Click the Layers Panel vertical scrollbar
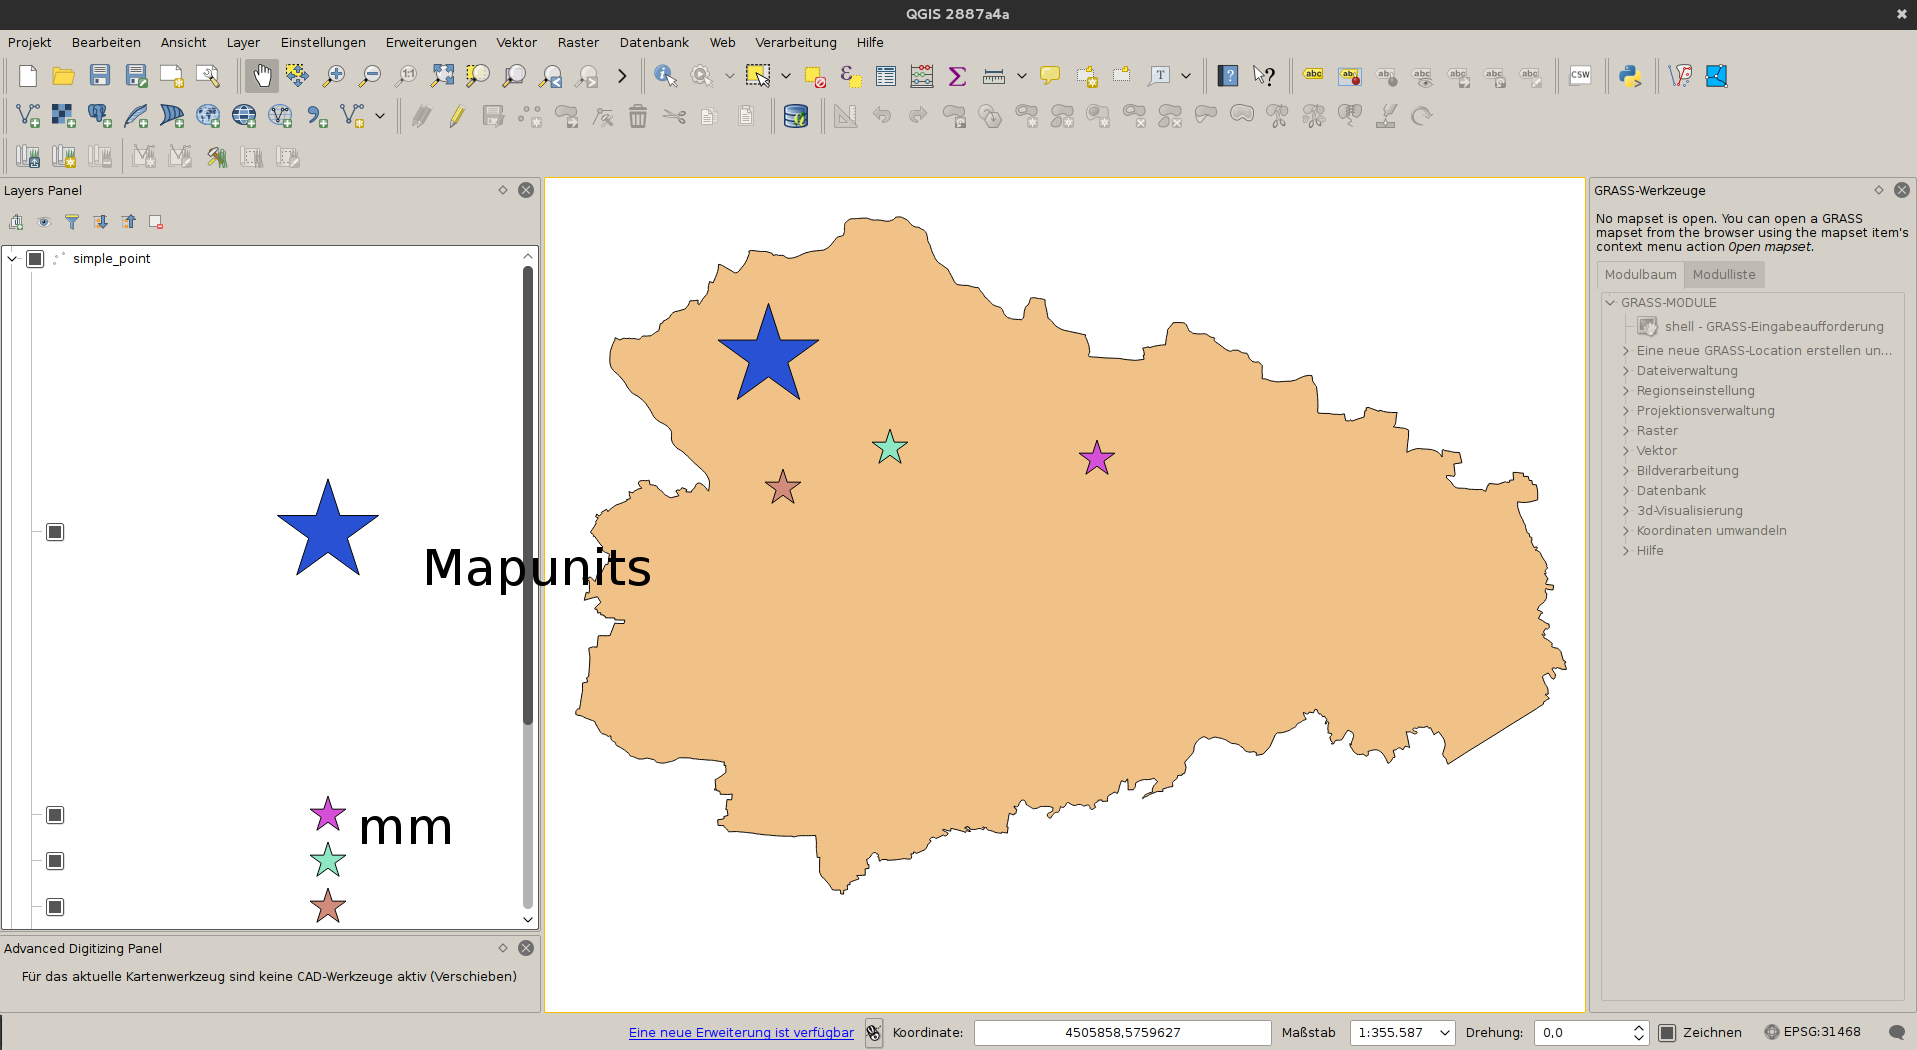The width and height of the screenshot is (1917, 1050). point(528,495)
